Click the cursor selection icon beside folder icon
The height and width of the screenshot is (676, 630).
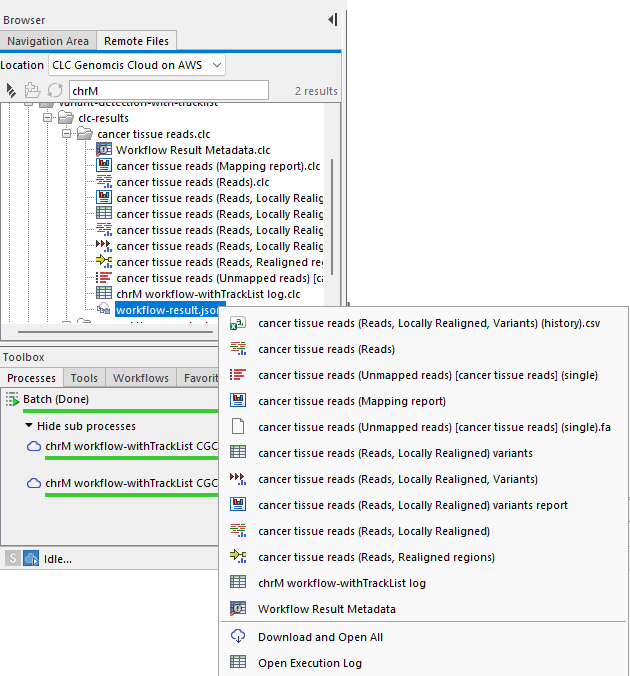pos(11,91)
